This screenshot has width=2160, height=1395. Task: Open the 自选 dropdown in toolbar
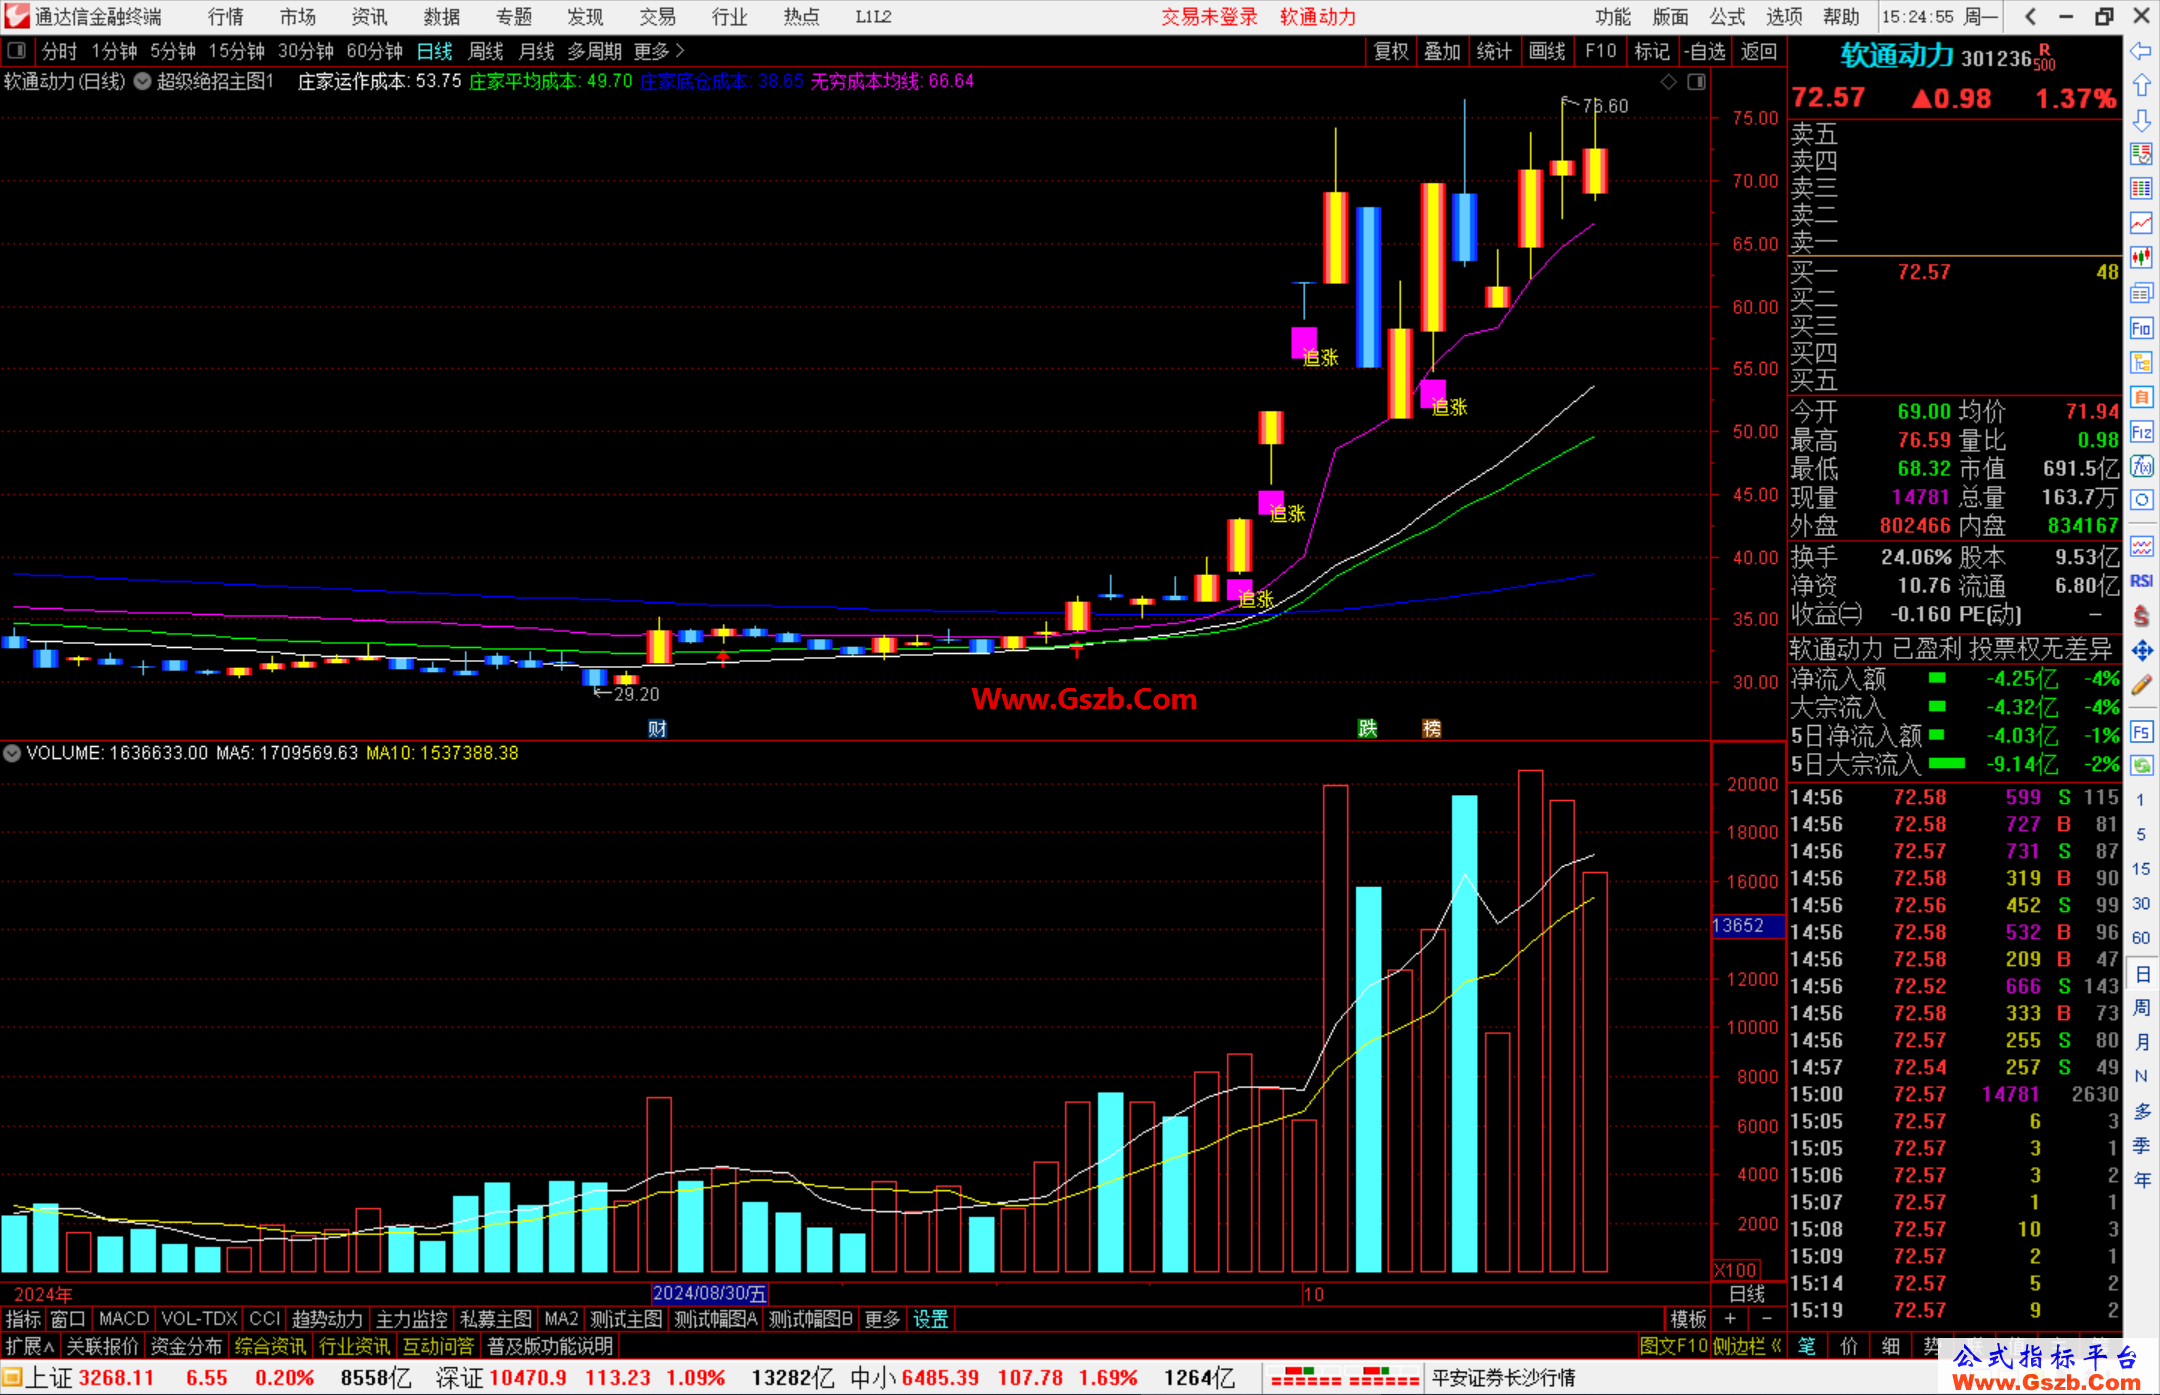coord(1705,51)
